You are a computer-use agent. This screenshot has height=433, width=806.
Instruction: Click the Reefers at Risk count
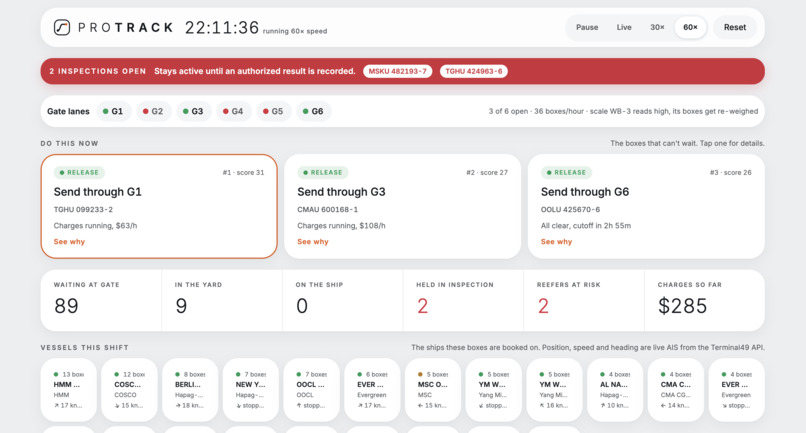pos(543,306)
